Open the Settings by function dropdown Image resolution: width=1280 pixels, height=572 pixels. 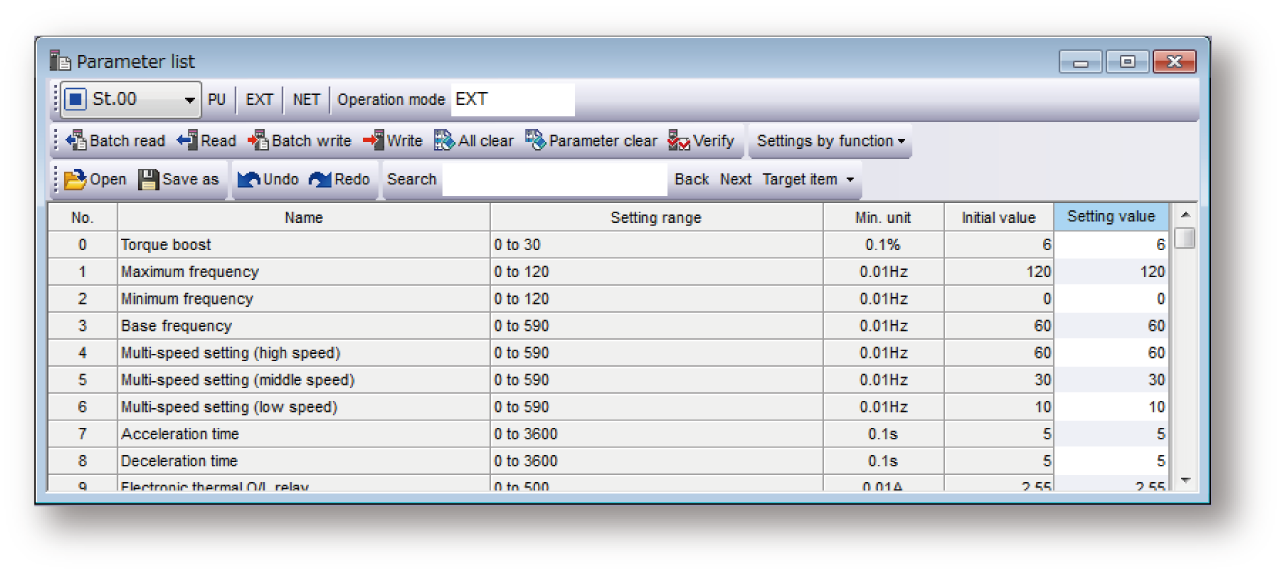(x=831, y=141)
